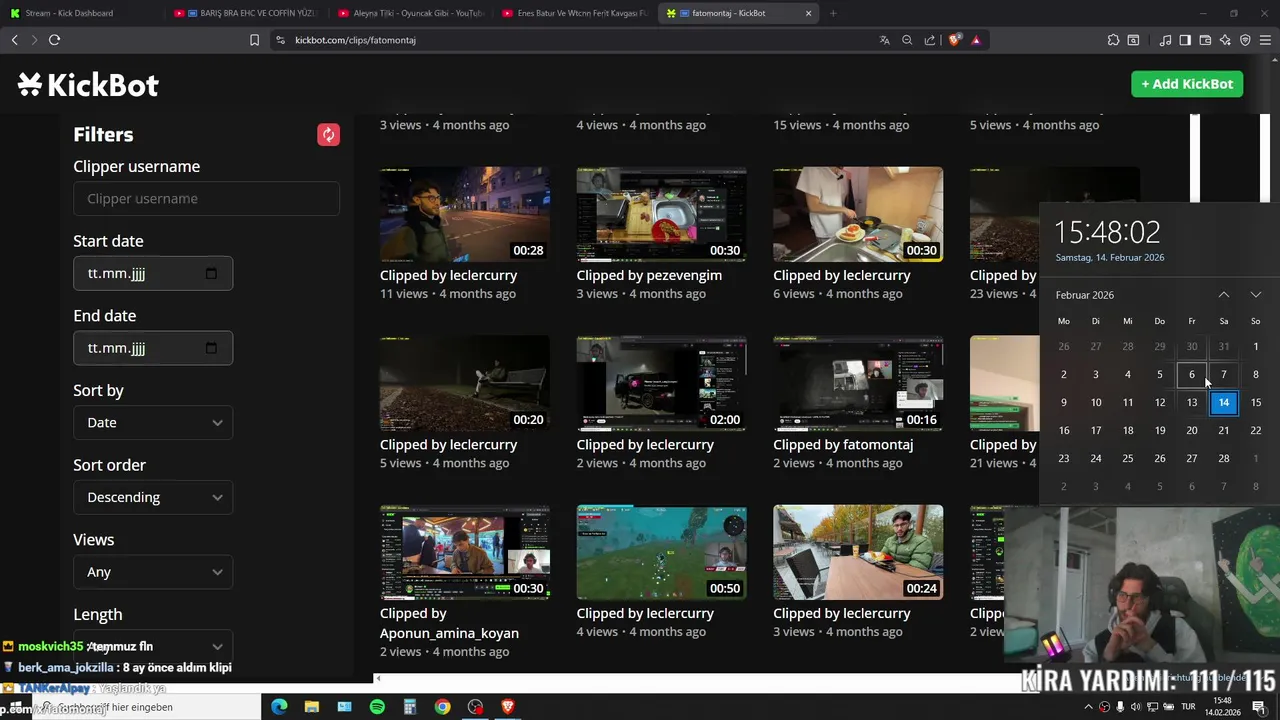
Task: Click the share page icon
Action: [x=930, y=40]
